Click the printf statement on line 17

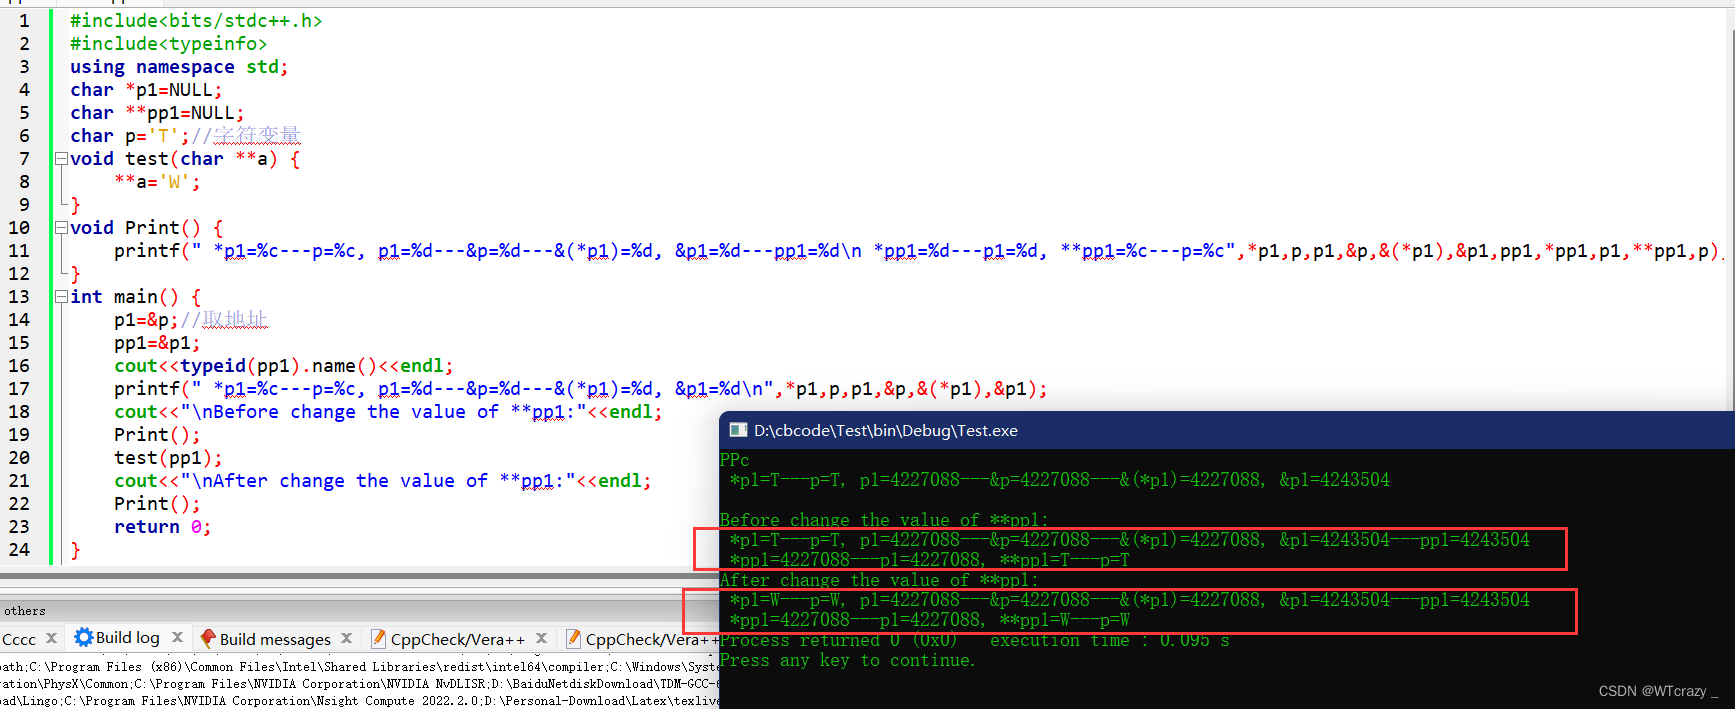point(581,389)
